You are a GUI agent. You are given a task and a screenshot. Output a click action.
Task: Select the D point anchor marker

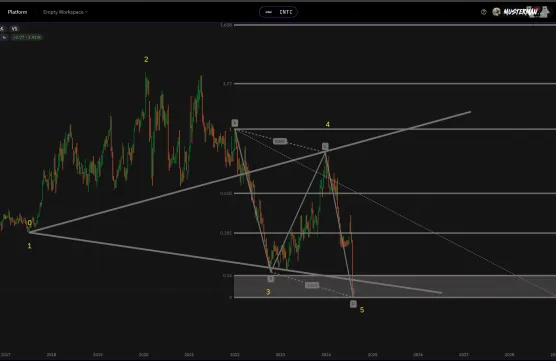pos(353,304)
